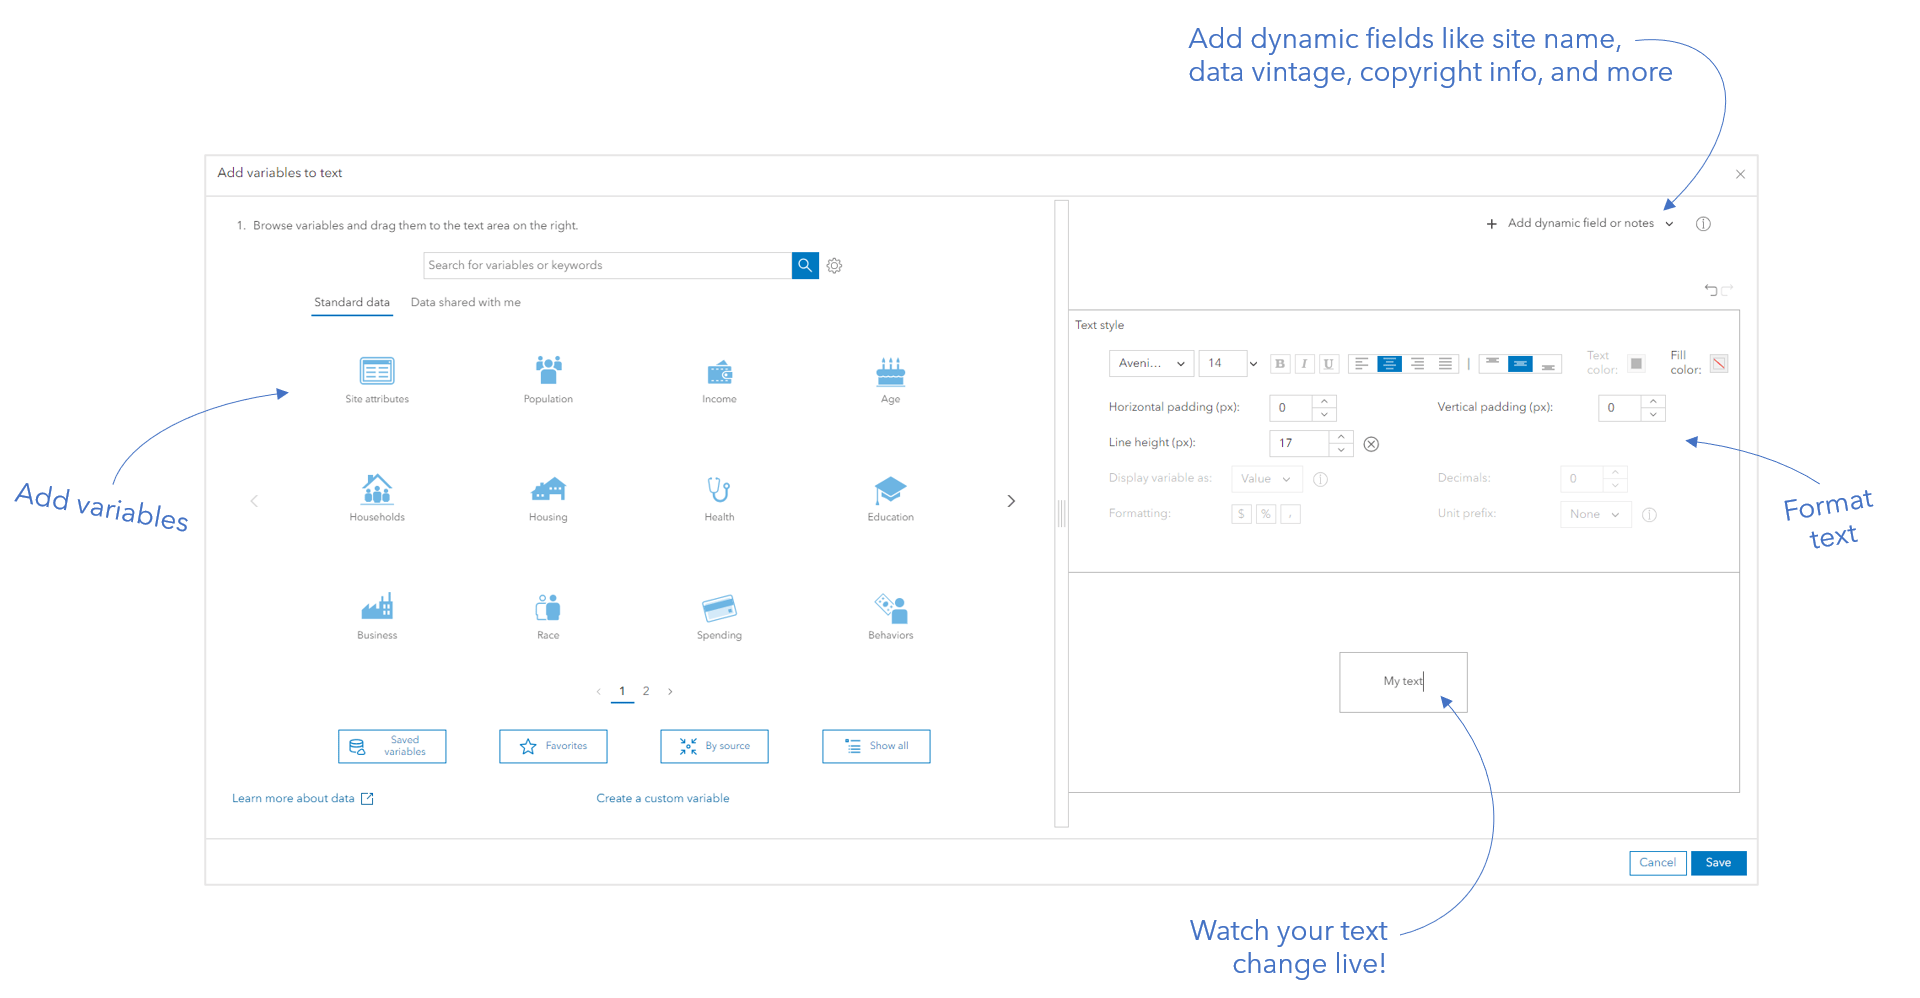1920x998 pixels.
Task: Click info icon next to Unit prefix
Action: tap(1649, 515)
